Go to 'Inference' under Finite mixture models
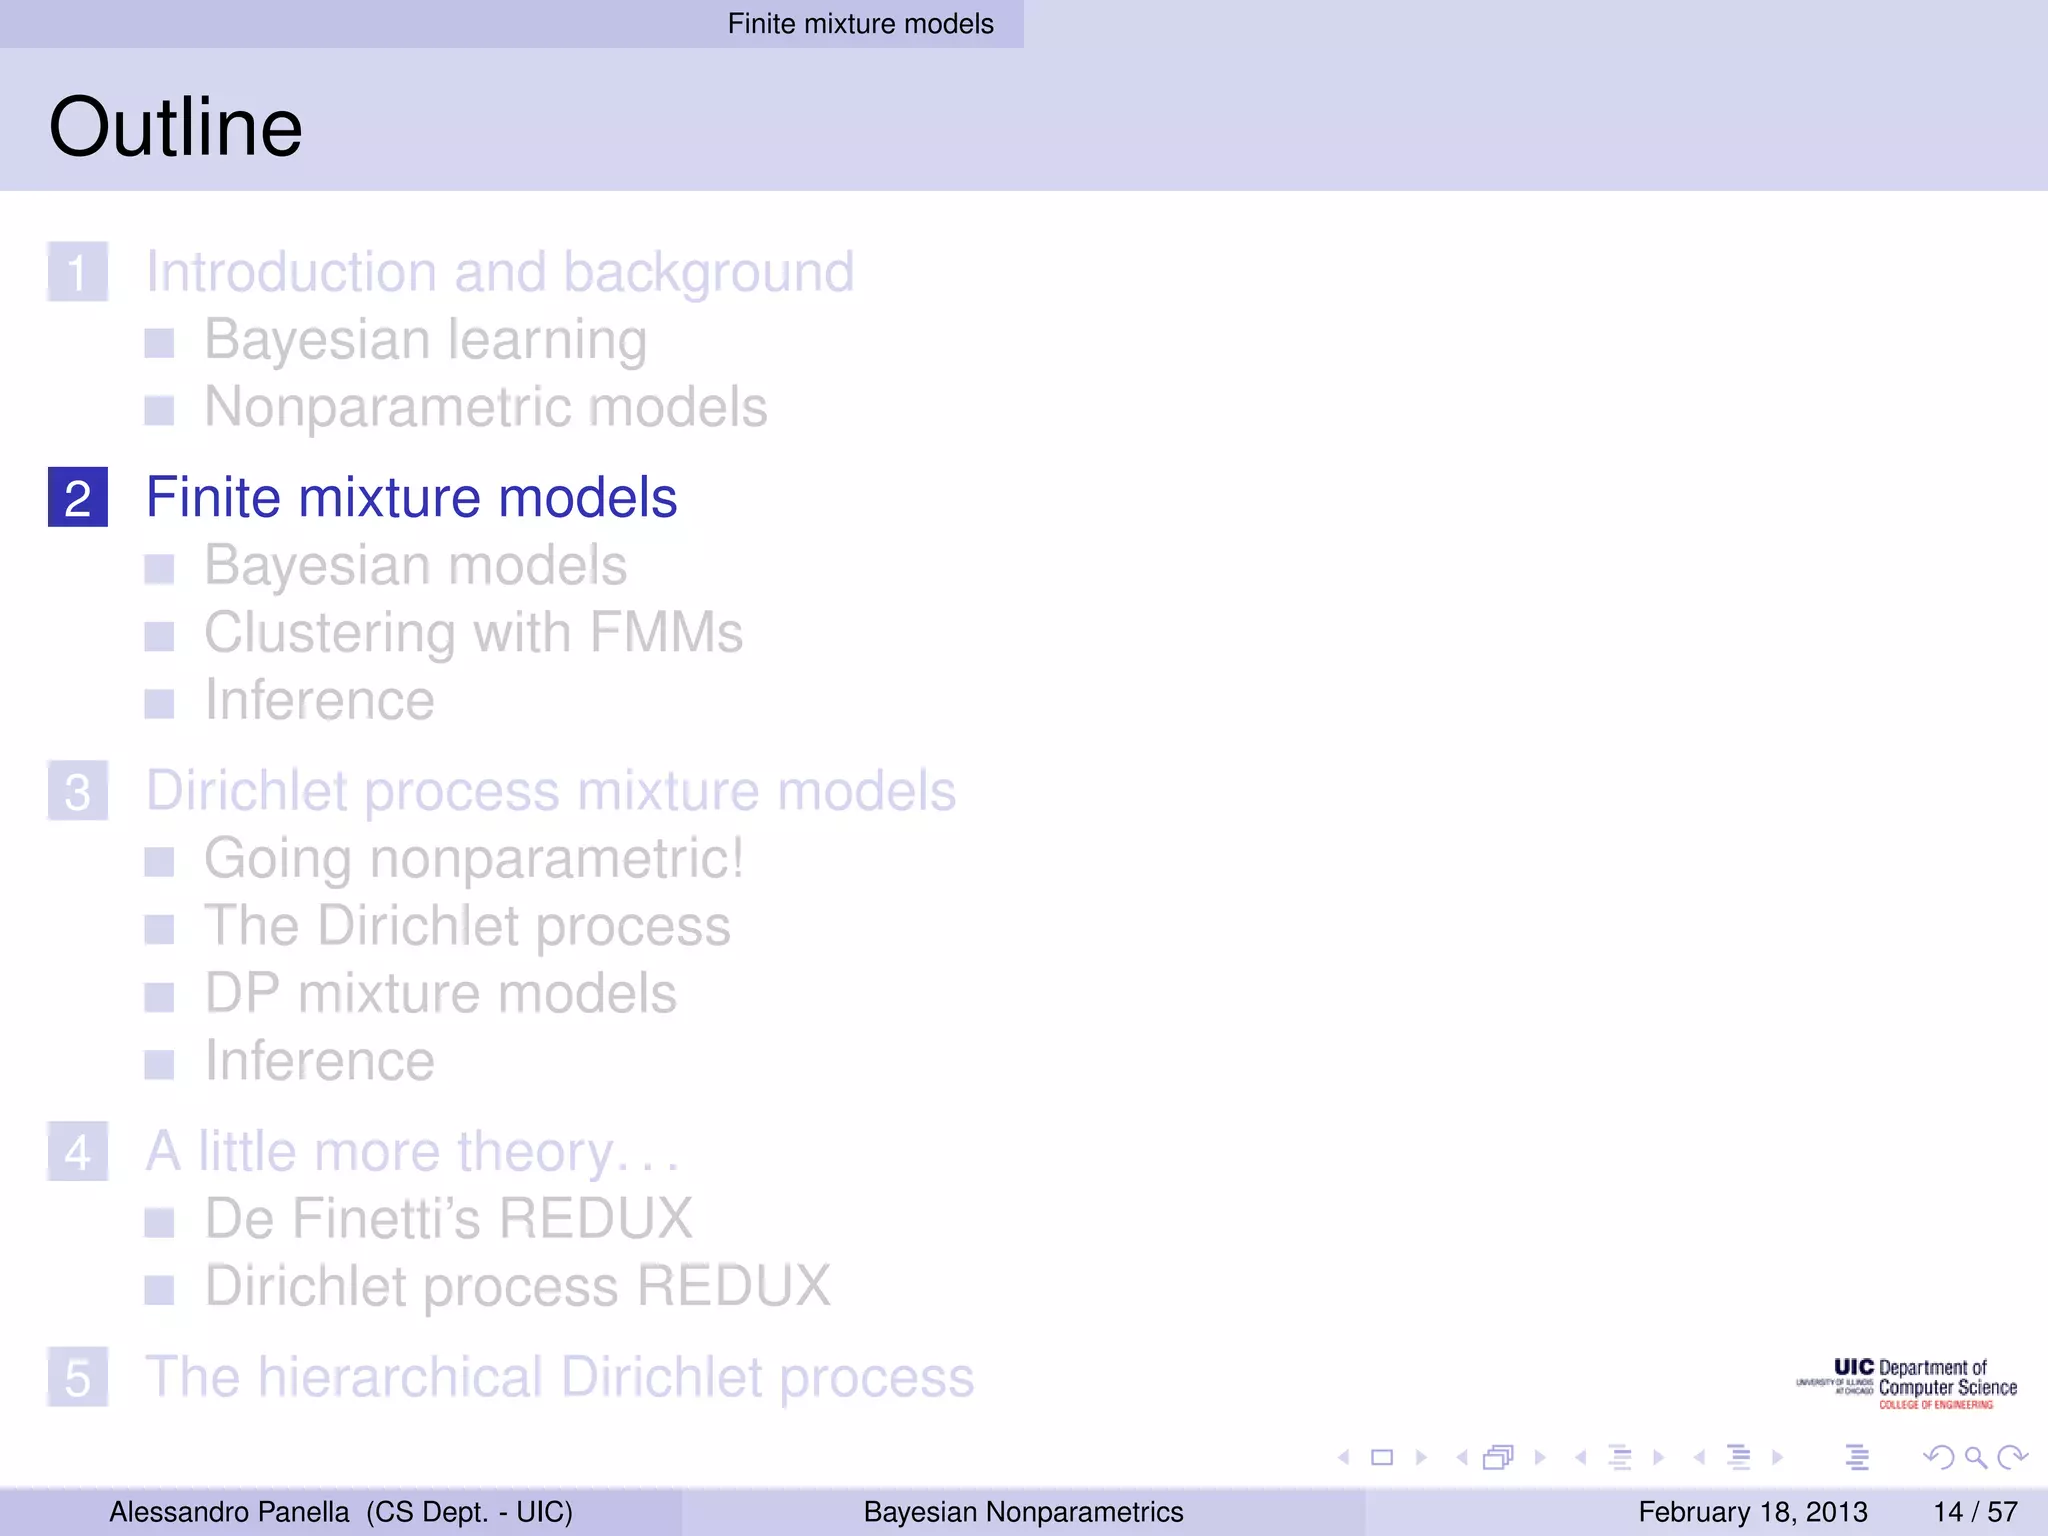This screenshot has height=1536, width=2048. (320, 700)
